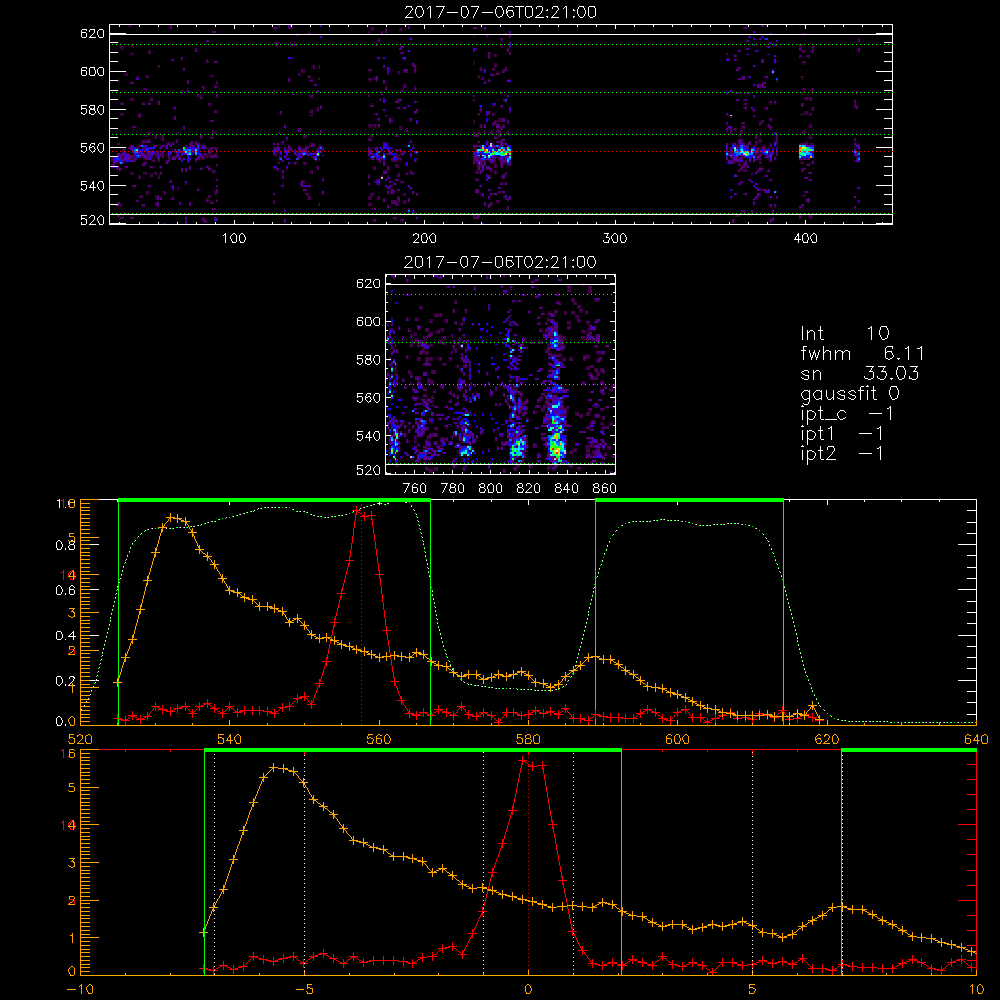The width and height of the screenshot is (1000, 1000).
Task: Click x-axis label -10 on bottom plot
Action: (x=80, y=990)
